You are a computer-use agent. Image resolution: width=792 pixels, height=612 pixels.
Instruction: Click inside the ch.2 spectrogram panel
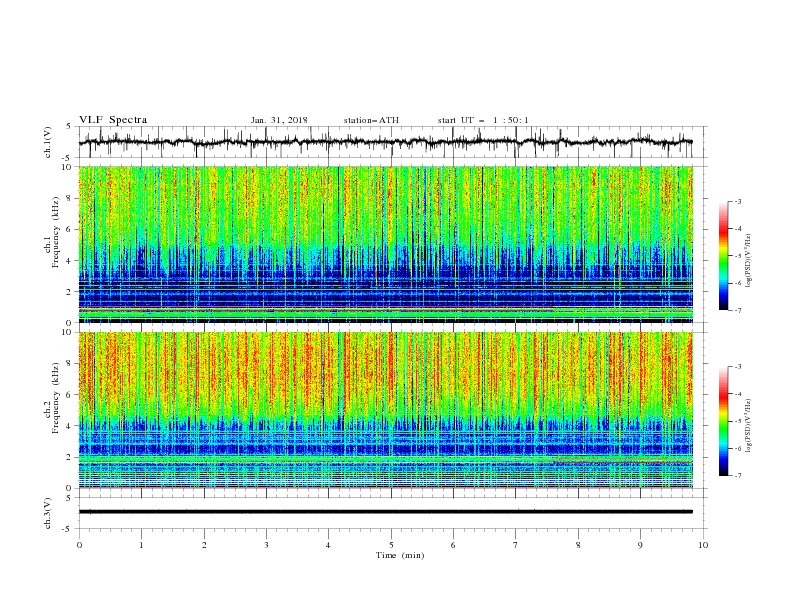385,410
